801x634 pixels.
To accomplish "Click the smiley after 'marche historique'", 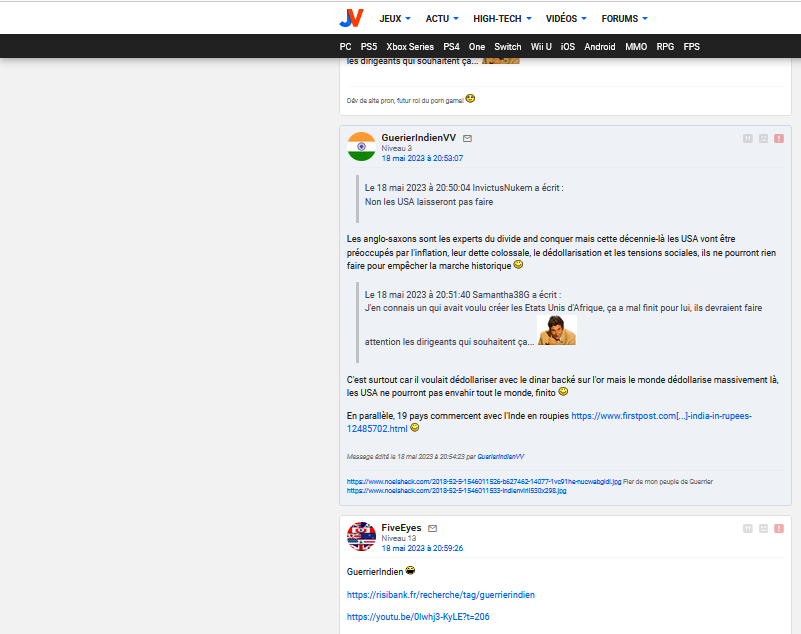I will (518, 265).
